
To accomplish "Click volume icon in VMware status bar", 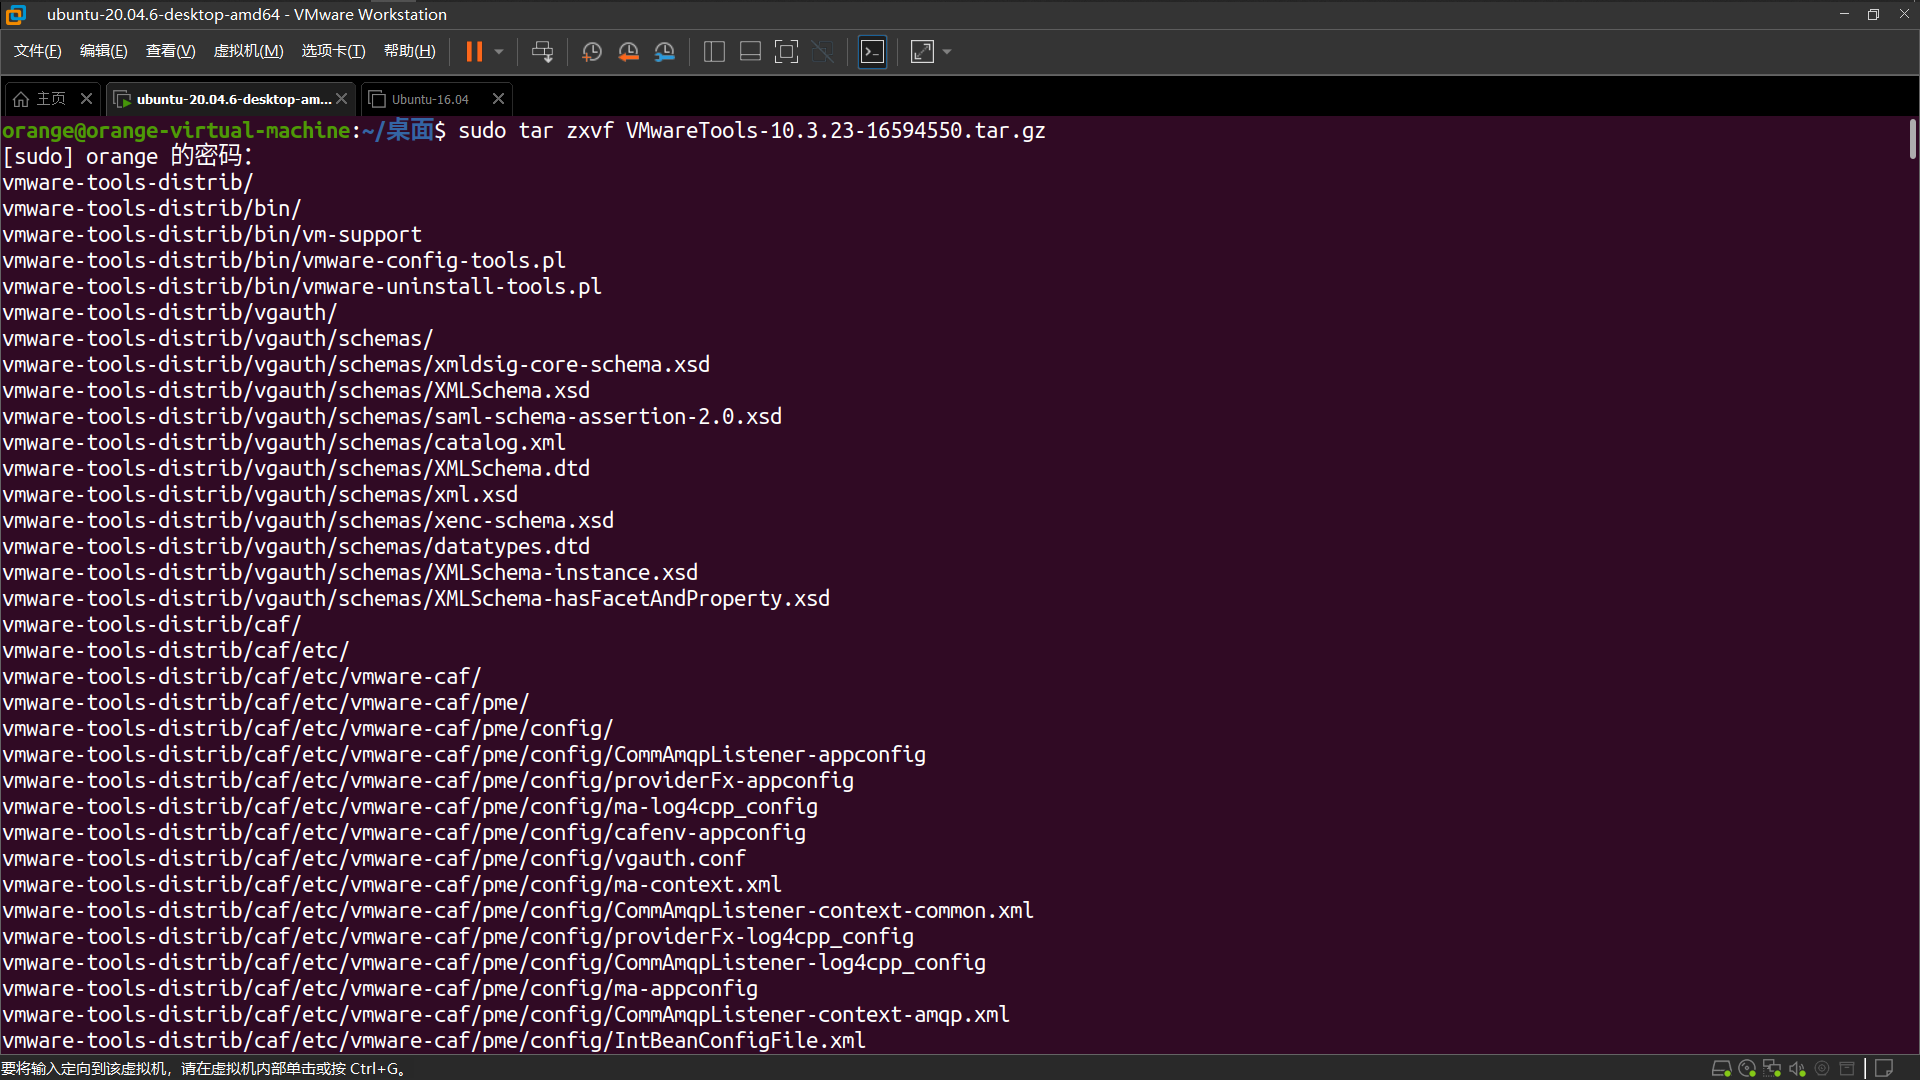I will [1799, 1068].
